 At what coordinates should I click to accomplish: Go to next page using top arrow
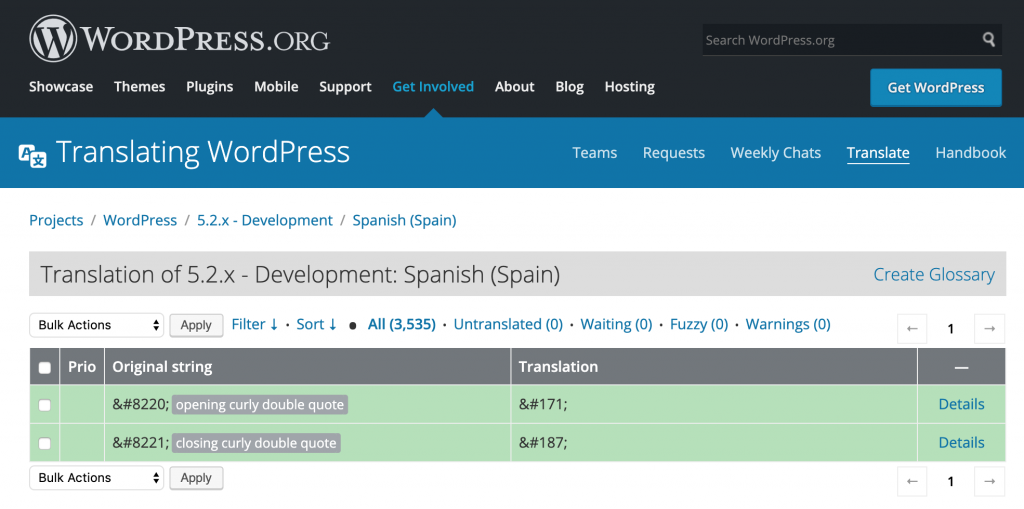click(989, 329)
